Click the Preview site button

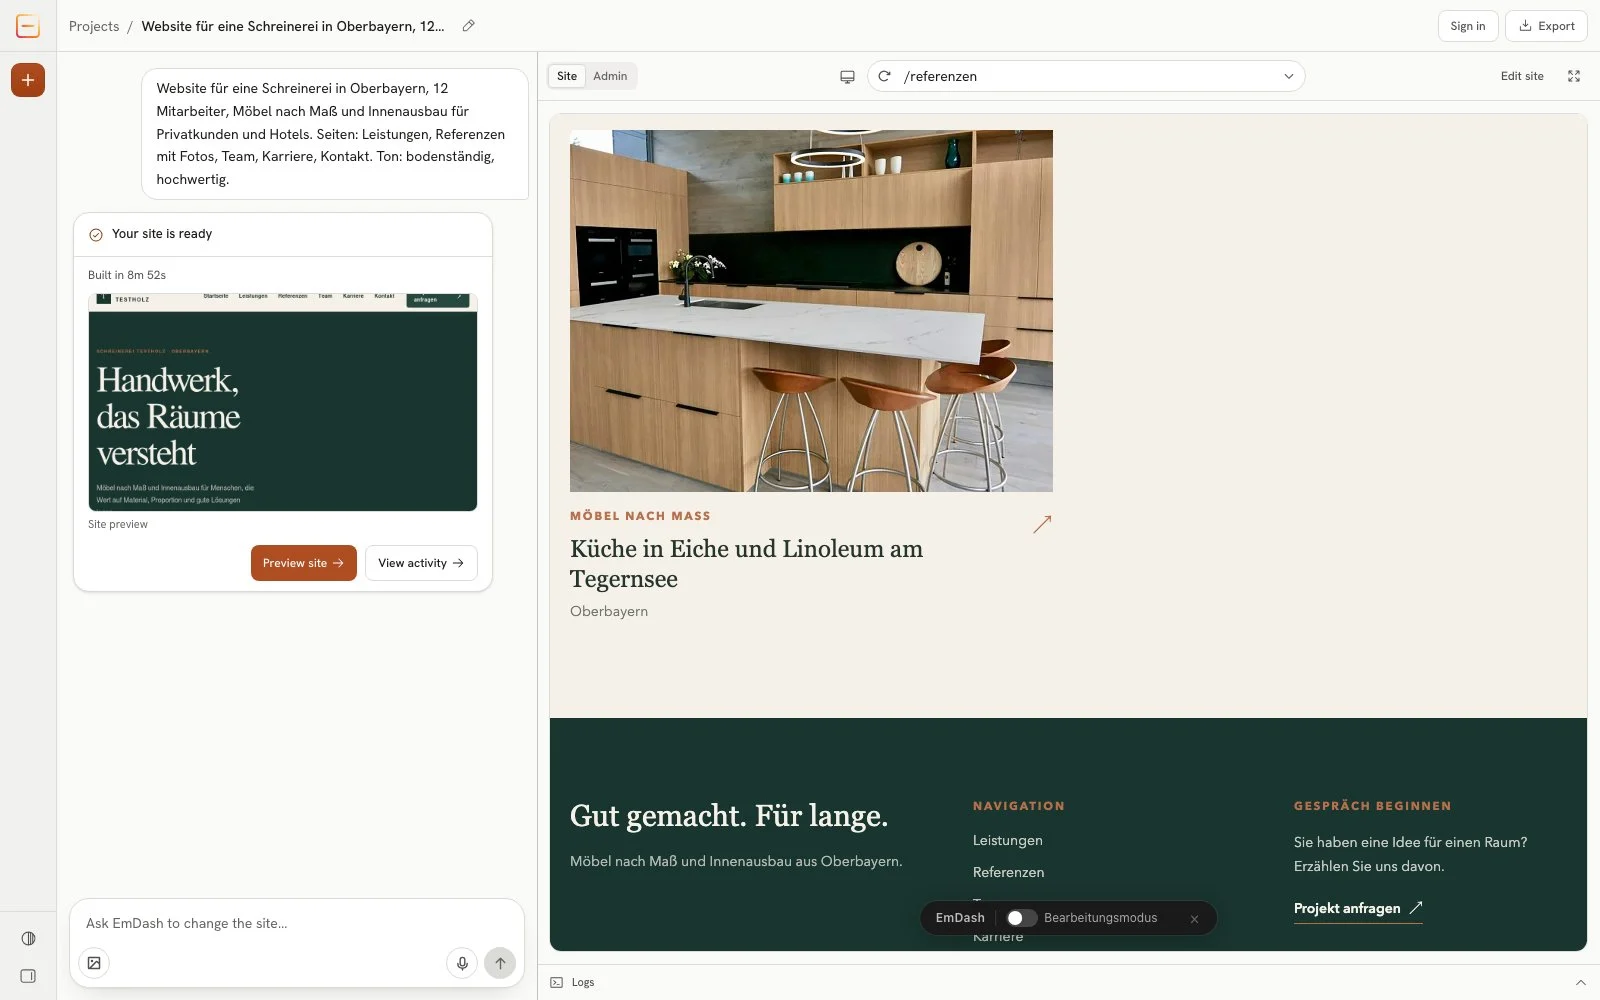(x=303, y=563)
